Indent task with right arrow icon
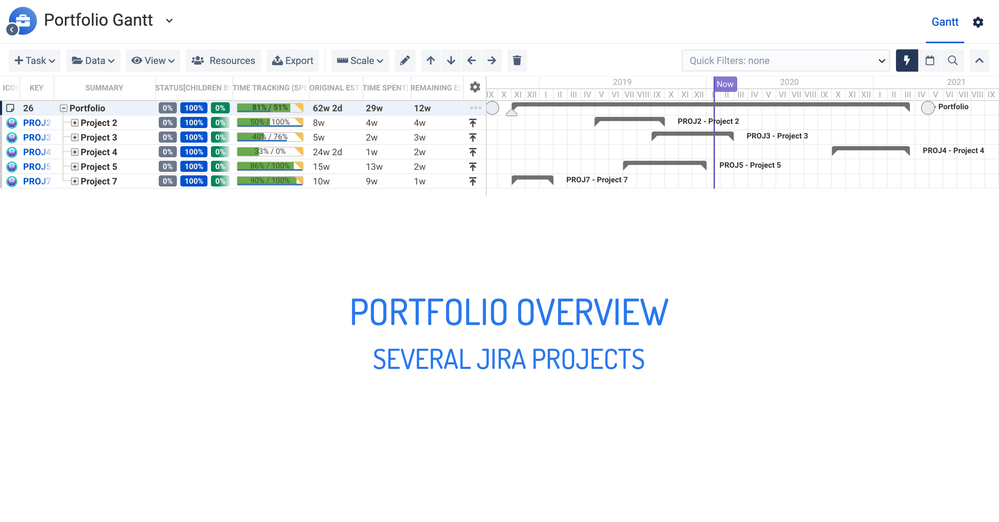Image resolution: width=999 pixels, height=522 pixels. pos(492,61)
